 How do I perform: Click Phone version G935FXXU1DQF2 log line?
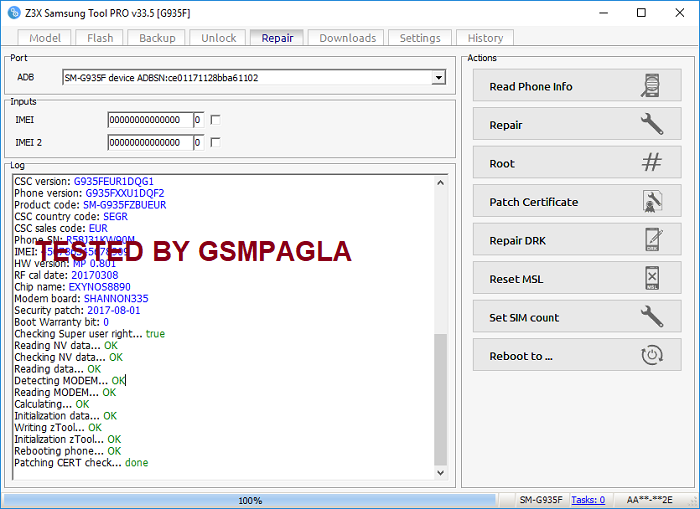point(89,193)
